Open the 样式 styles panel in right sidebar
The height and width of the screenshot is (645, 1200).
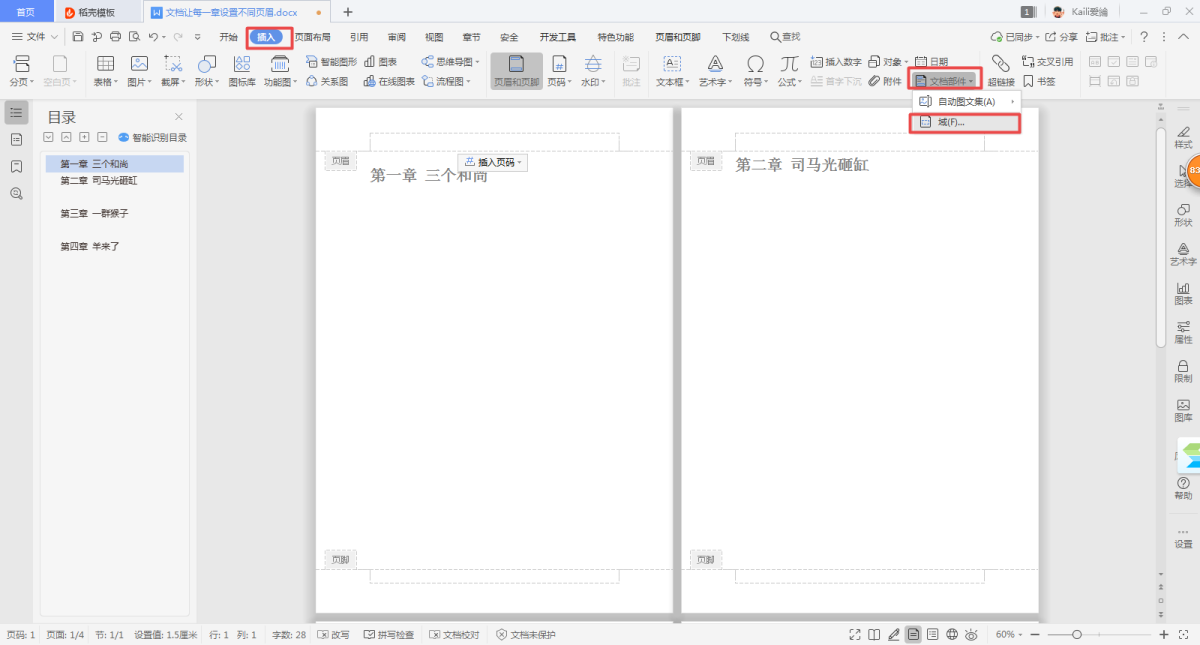tap(1183, 137)
